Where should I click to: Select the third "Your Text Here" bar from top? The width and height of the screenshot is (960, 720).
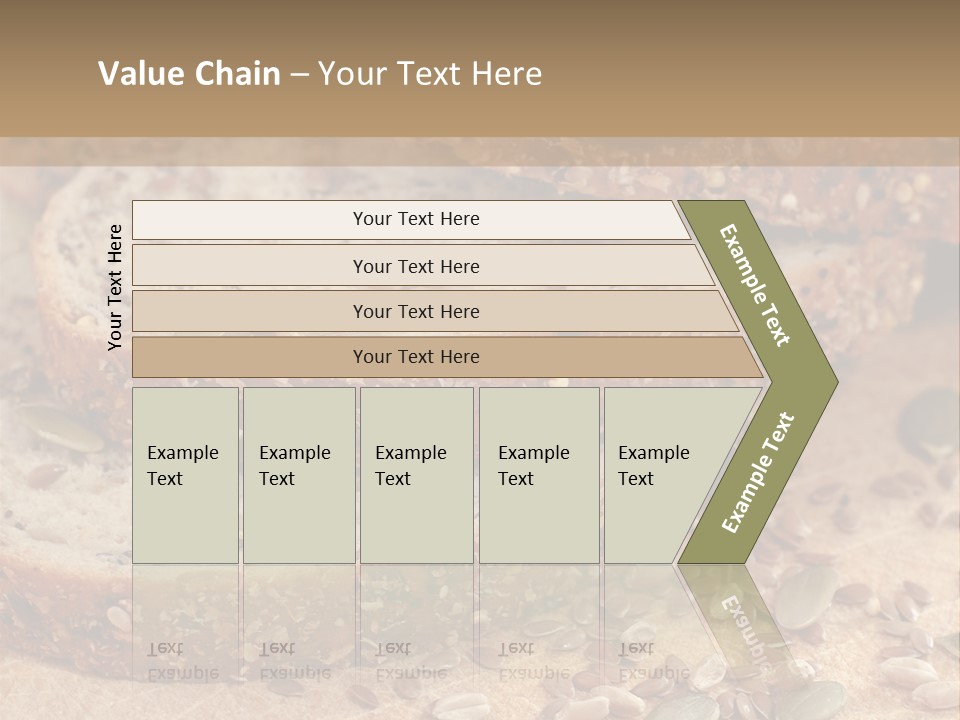416,311
